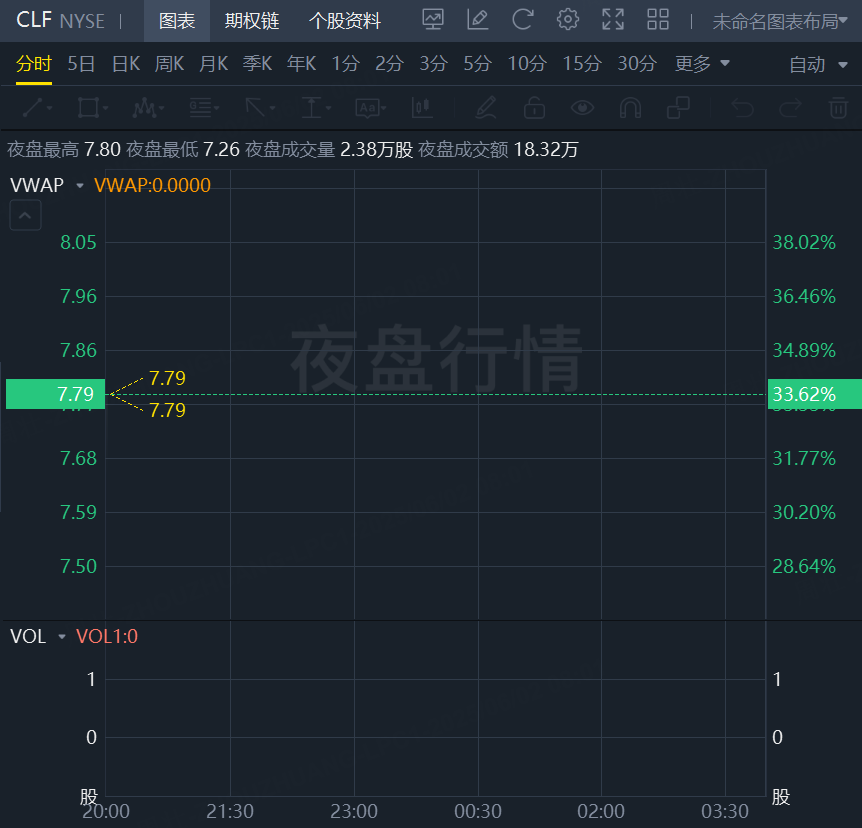Open the grid layout icon
The height and width of the screenshot is (828, 862).
click(657, 20)
